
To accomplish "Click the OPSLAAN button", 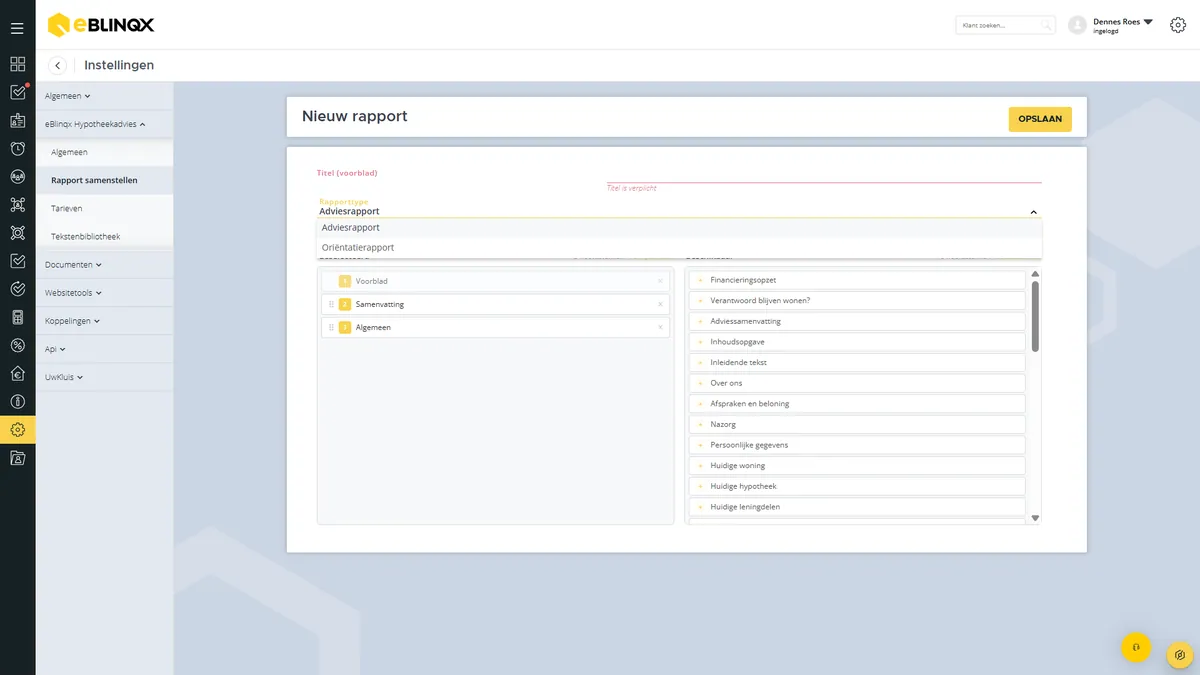I will pos(1040,119).
